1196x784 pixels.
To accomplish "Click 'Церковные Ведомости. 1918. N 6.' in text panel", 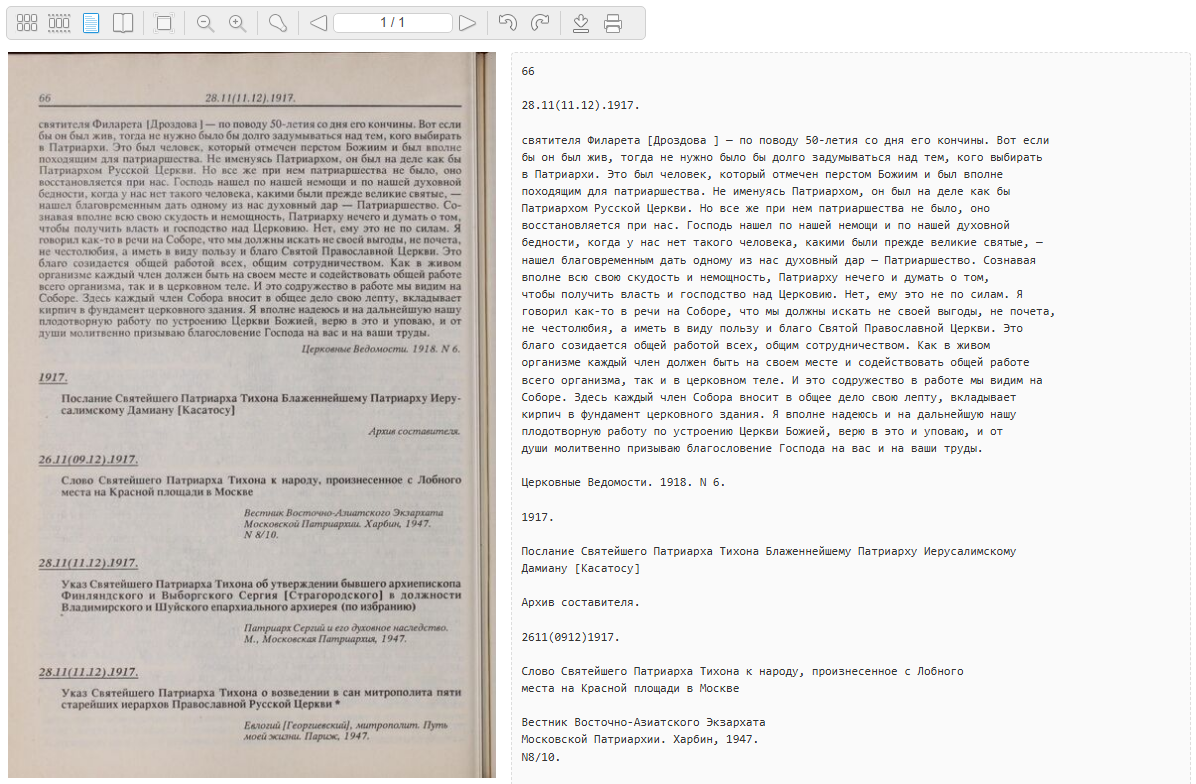I will [x=623, y=482].
